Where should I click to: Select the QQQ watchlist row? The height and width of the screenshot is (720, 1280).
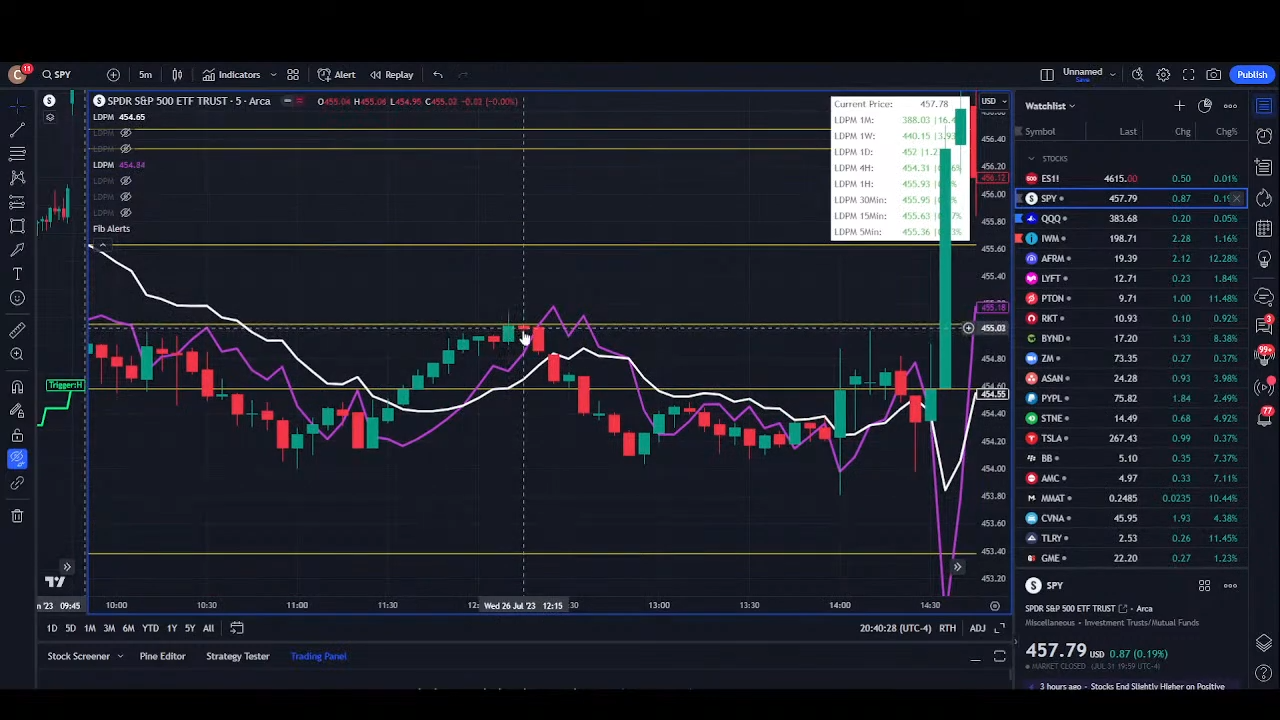pos(1132,218)
